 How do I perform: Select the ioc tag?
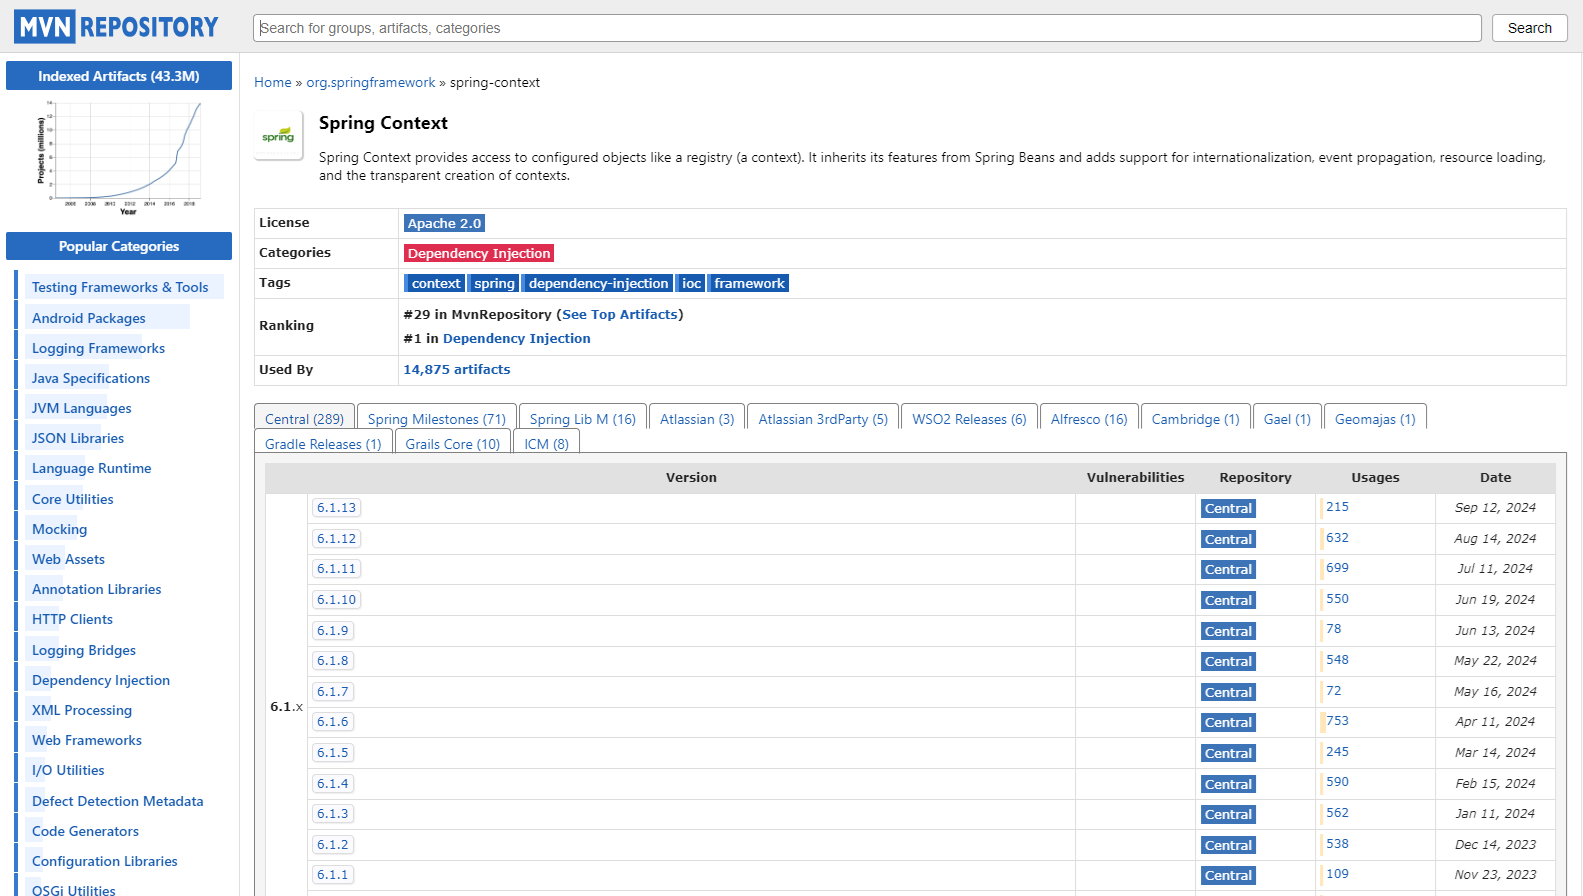691,284
